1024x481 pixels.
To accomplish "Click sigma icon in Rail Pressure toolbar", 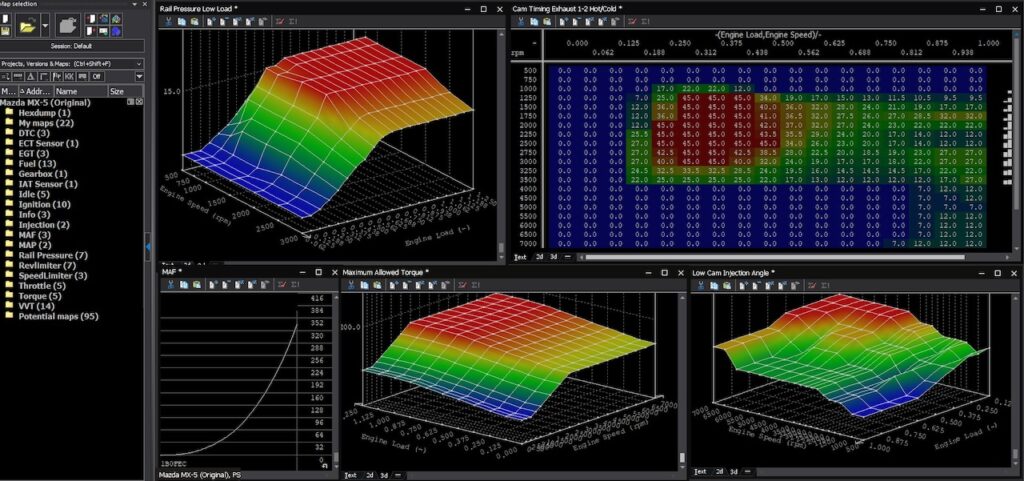I will click(293, 21).
